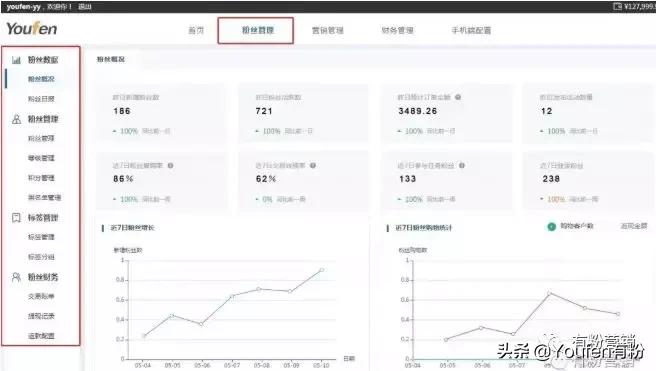Open the last sidebar item under 粉丝财务

(41, 336)
